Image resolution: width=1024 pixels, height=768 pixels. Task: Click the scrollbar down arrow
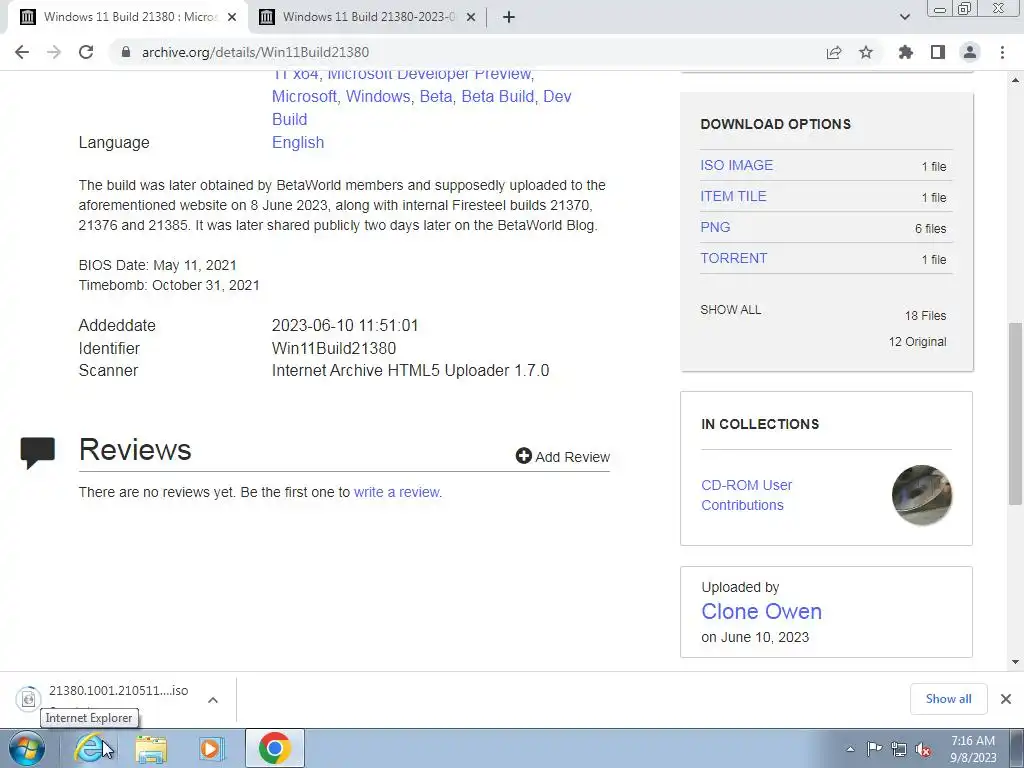click(1015, 662)
